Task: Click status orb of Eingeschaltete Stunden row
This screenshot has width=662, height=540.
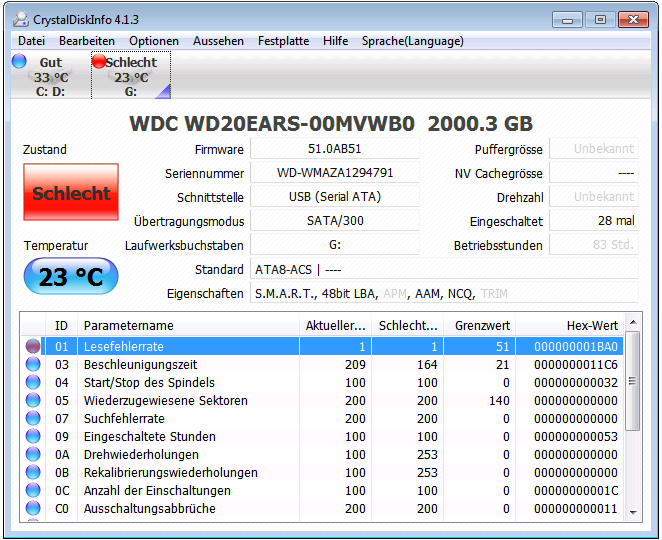Action: pyautogui.click(x=33, y=437)
